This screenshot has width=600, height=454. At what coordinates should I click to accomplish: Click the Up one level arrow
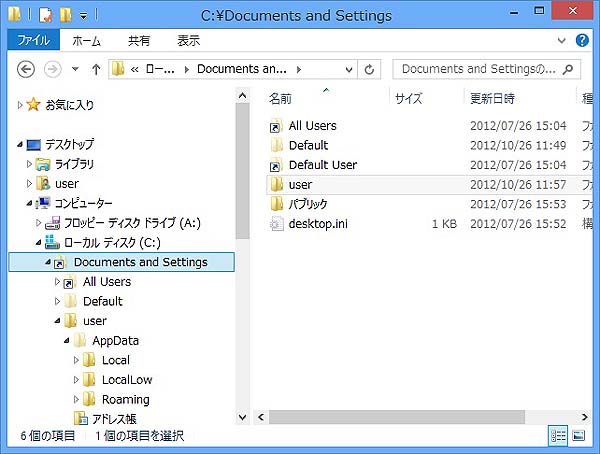coord(96,70)
